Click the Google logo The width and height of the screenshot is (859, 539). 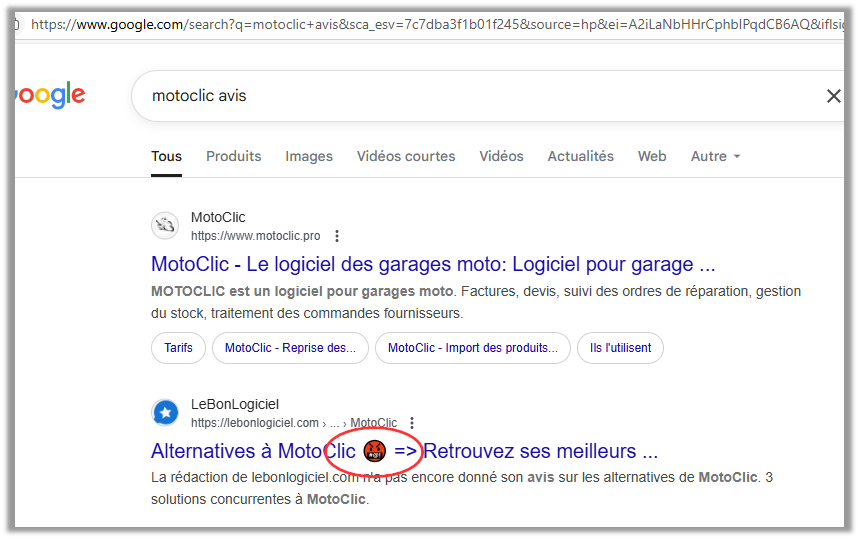coord(50,95)
